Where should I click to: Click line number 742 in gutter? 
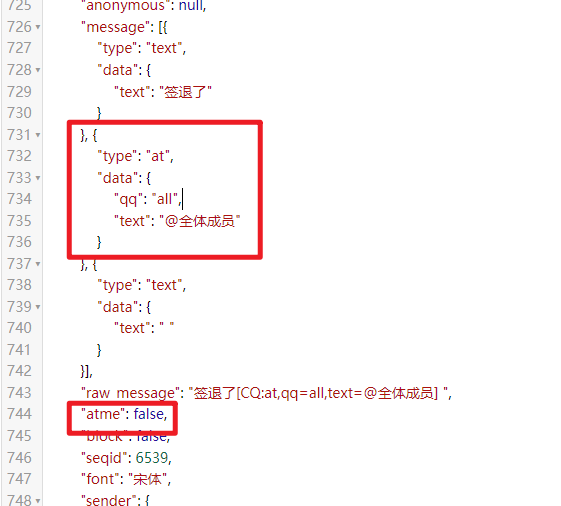click(x=19, y=371)
